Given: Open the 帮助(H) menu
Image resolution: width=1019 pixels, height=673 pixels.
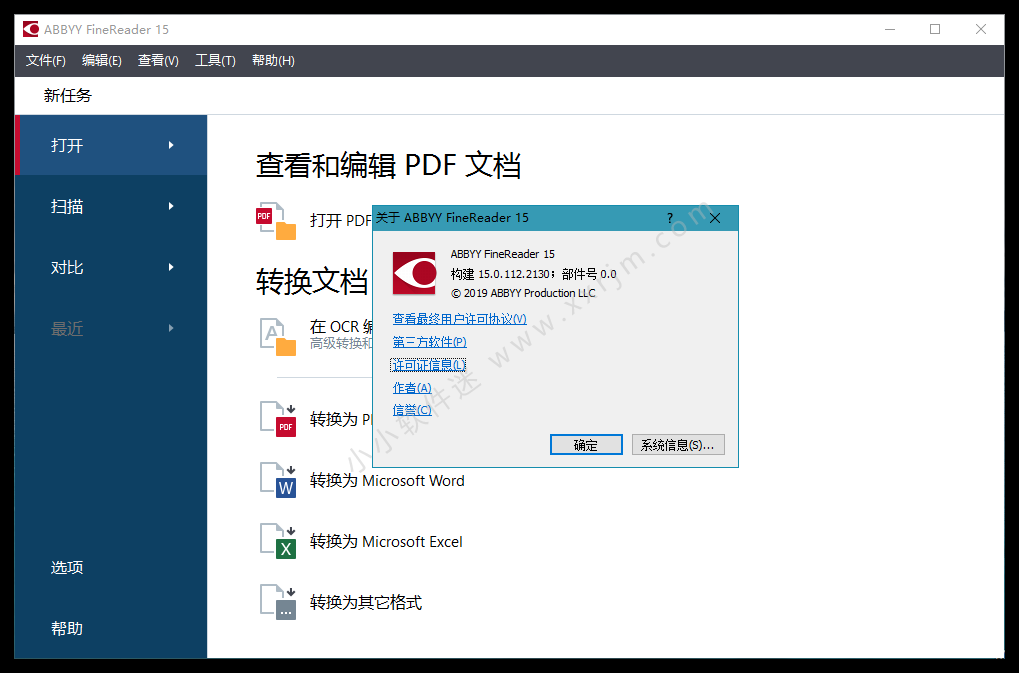Looking at the screenshot, I should pos(273,60).
